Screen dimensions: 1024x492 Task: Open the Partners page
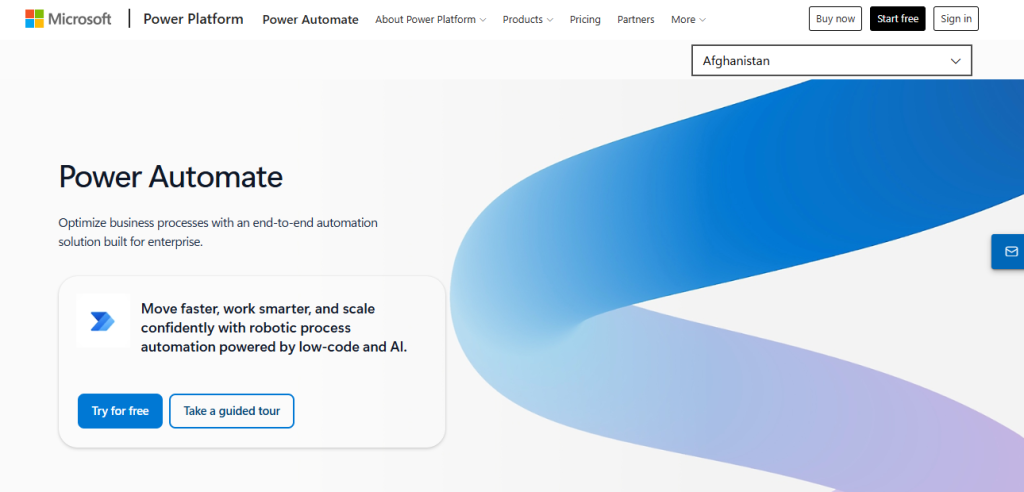(635, 20)
